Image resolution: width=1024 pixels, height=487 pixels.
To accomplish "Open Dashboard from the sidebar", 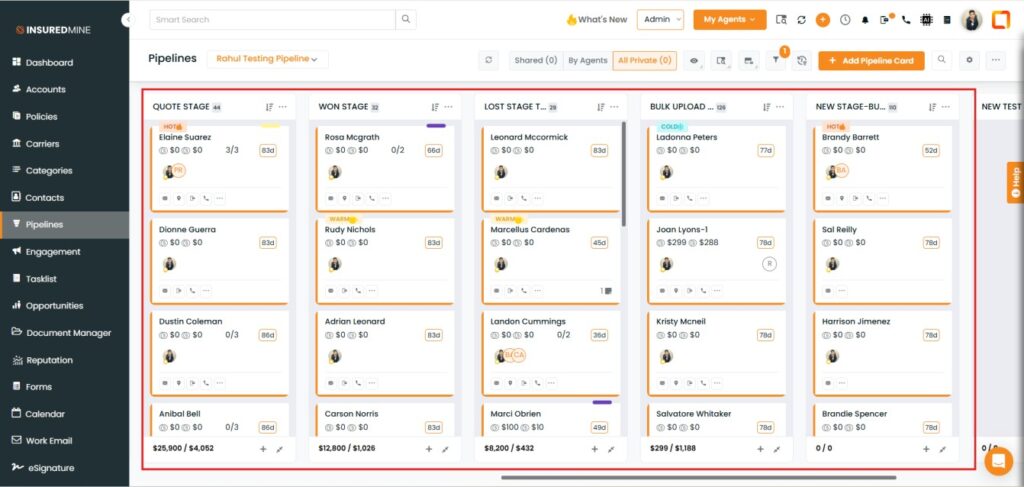I will pyautogui.click(x=49, y=62).
